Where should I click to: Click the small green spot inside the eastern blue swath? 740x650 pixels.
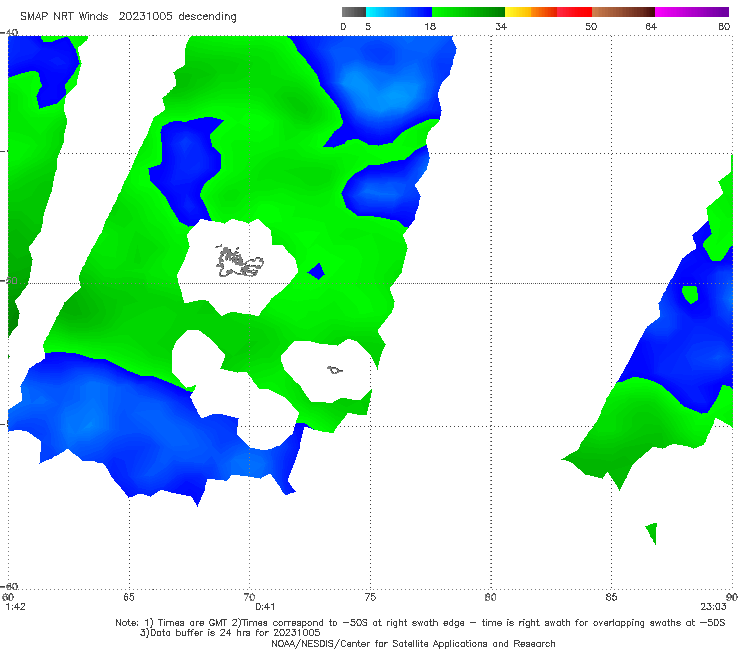click(690, 294)
